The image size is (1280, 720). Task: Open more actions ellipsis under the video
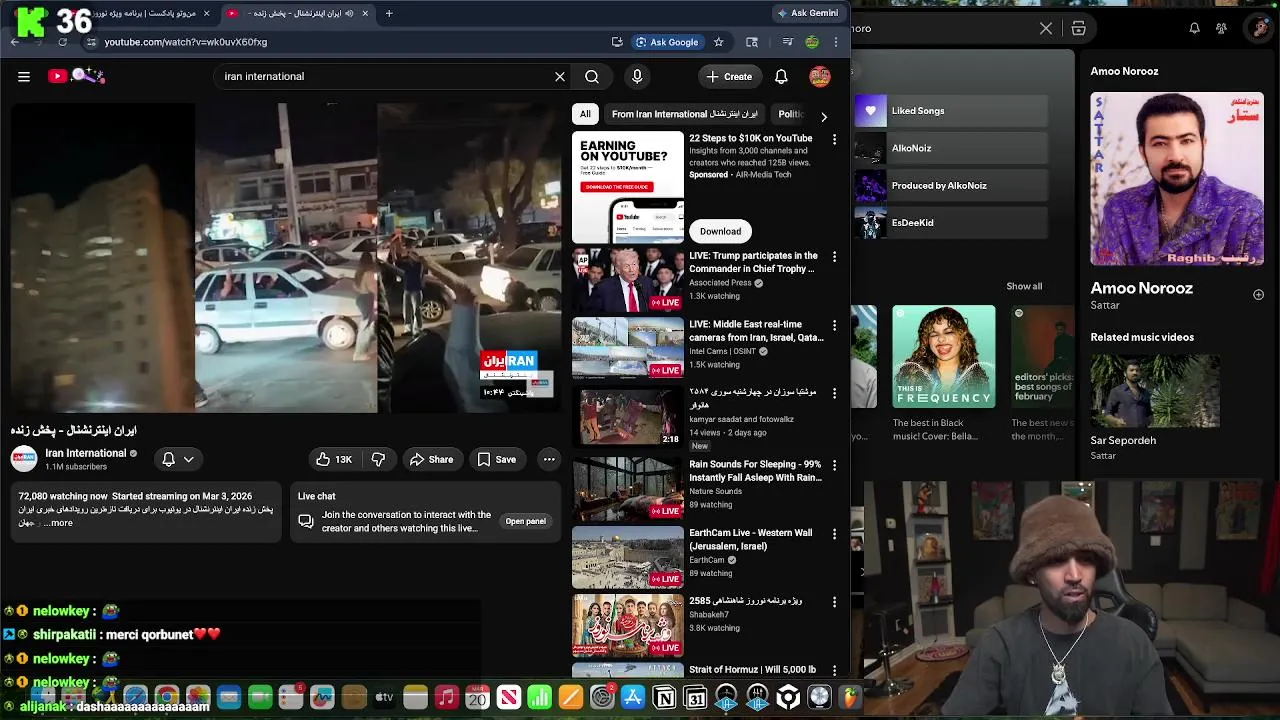tap(549, 459)
